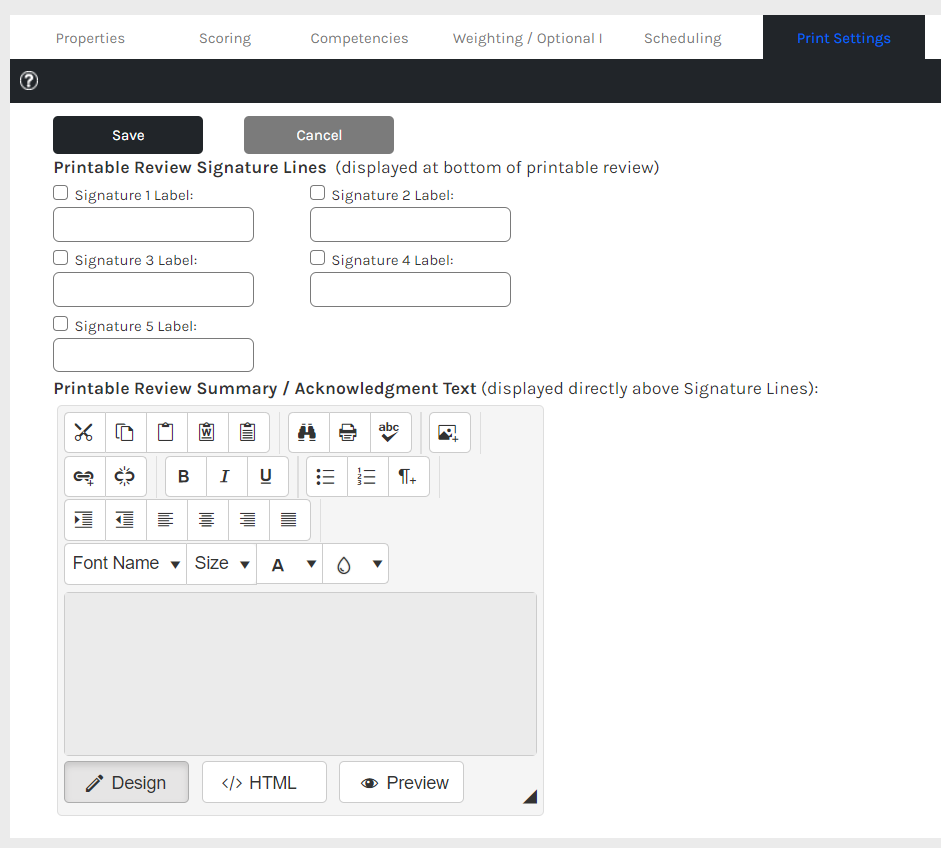Viewport: 941px width, 848px height.
Task: Click the Indent icon
Action: click(84, 520)
